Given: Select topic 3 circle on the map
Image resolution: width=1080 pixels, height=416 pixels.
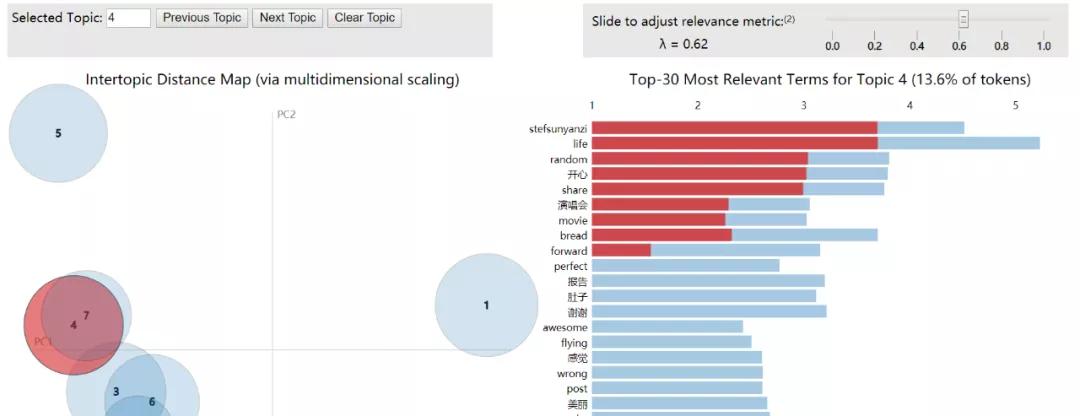Looking at the screenshot, I should (x=116, y=391).
